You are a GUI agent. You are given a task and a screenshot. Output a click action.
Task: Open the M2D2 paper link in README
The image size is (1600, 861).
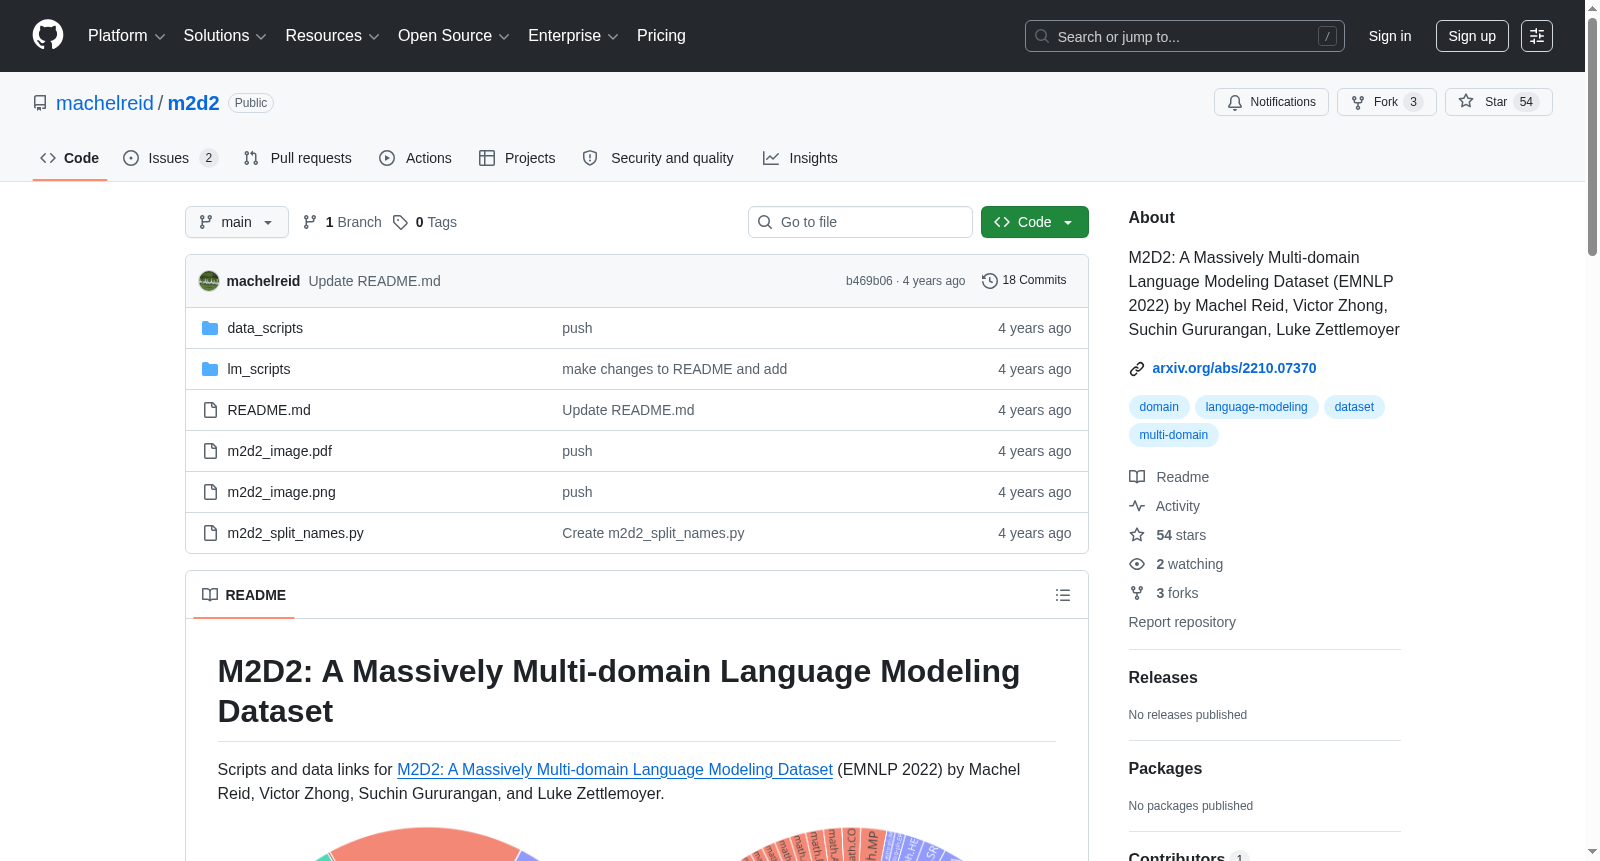(615, 770)
